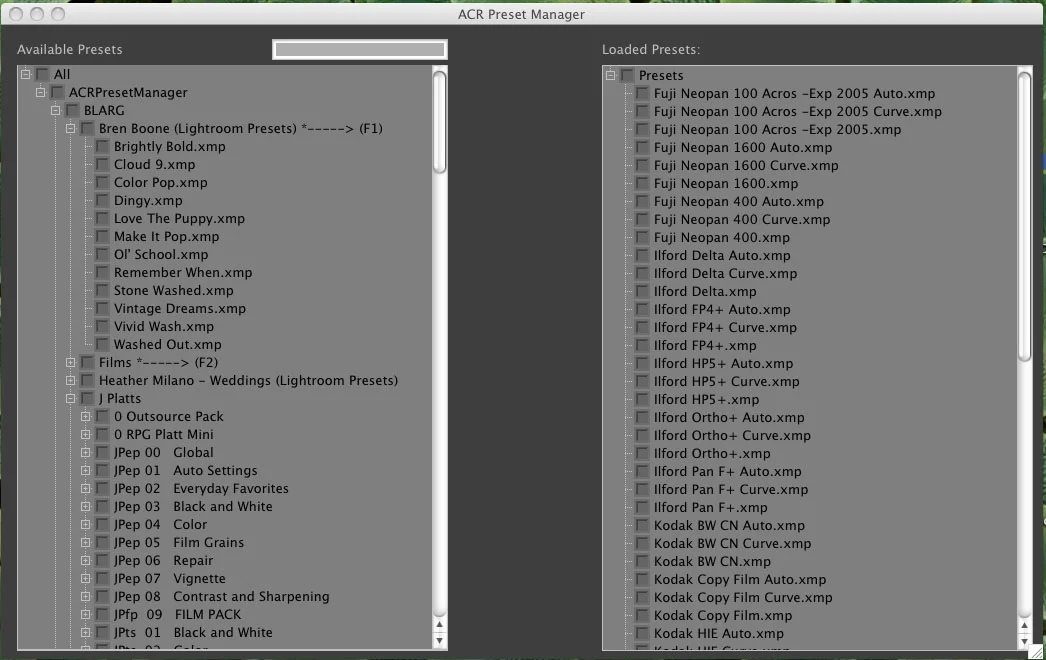1046x660 pixels.
Task: Select Fuji Neopan 100 Acros -Exp 2005 Curve.xmp
Action: point(798,111)
